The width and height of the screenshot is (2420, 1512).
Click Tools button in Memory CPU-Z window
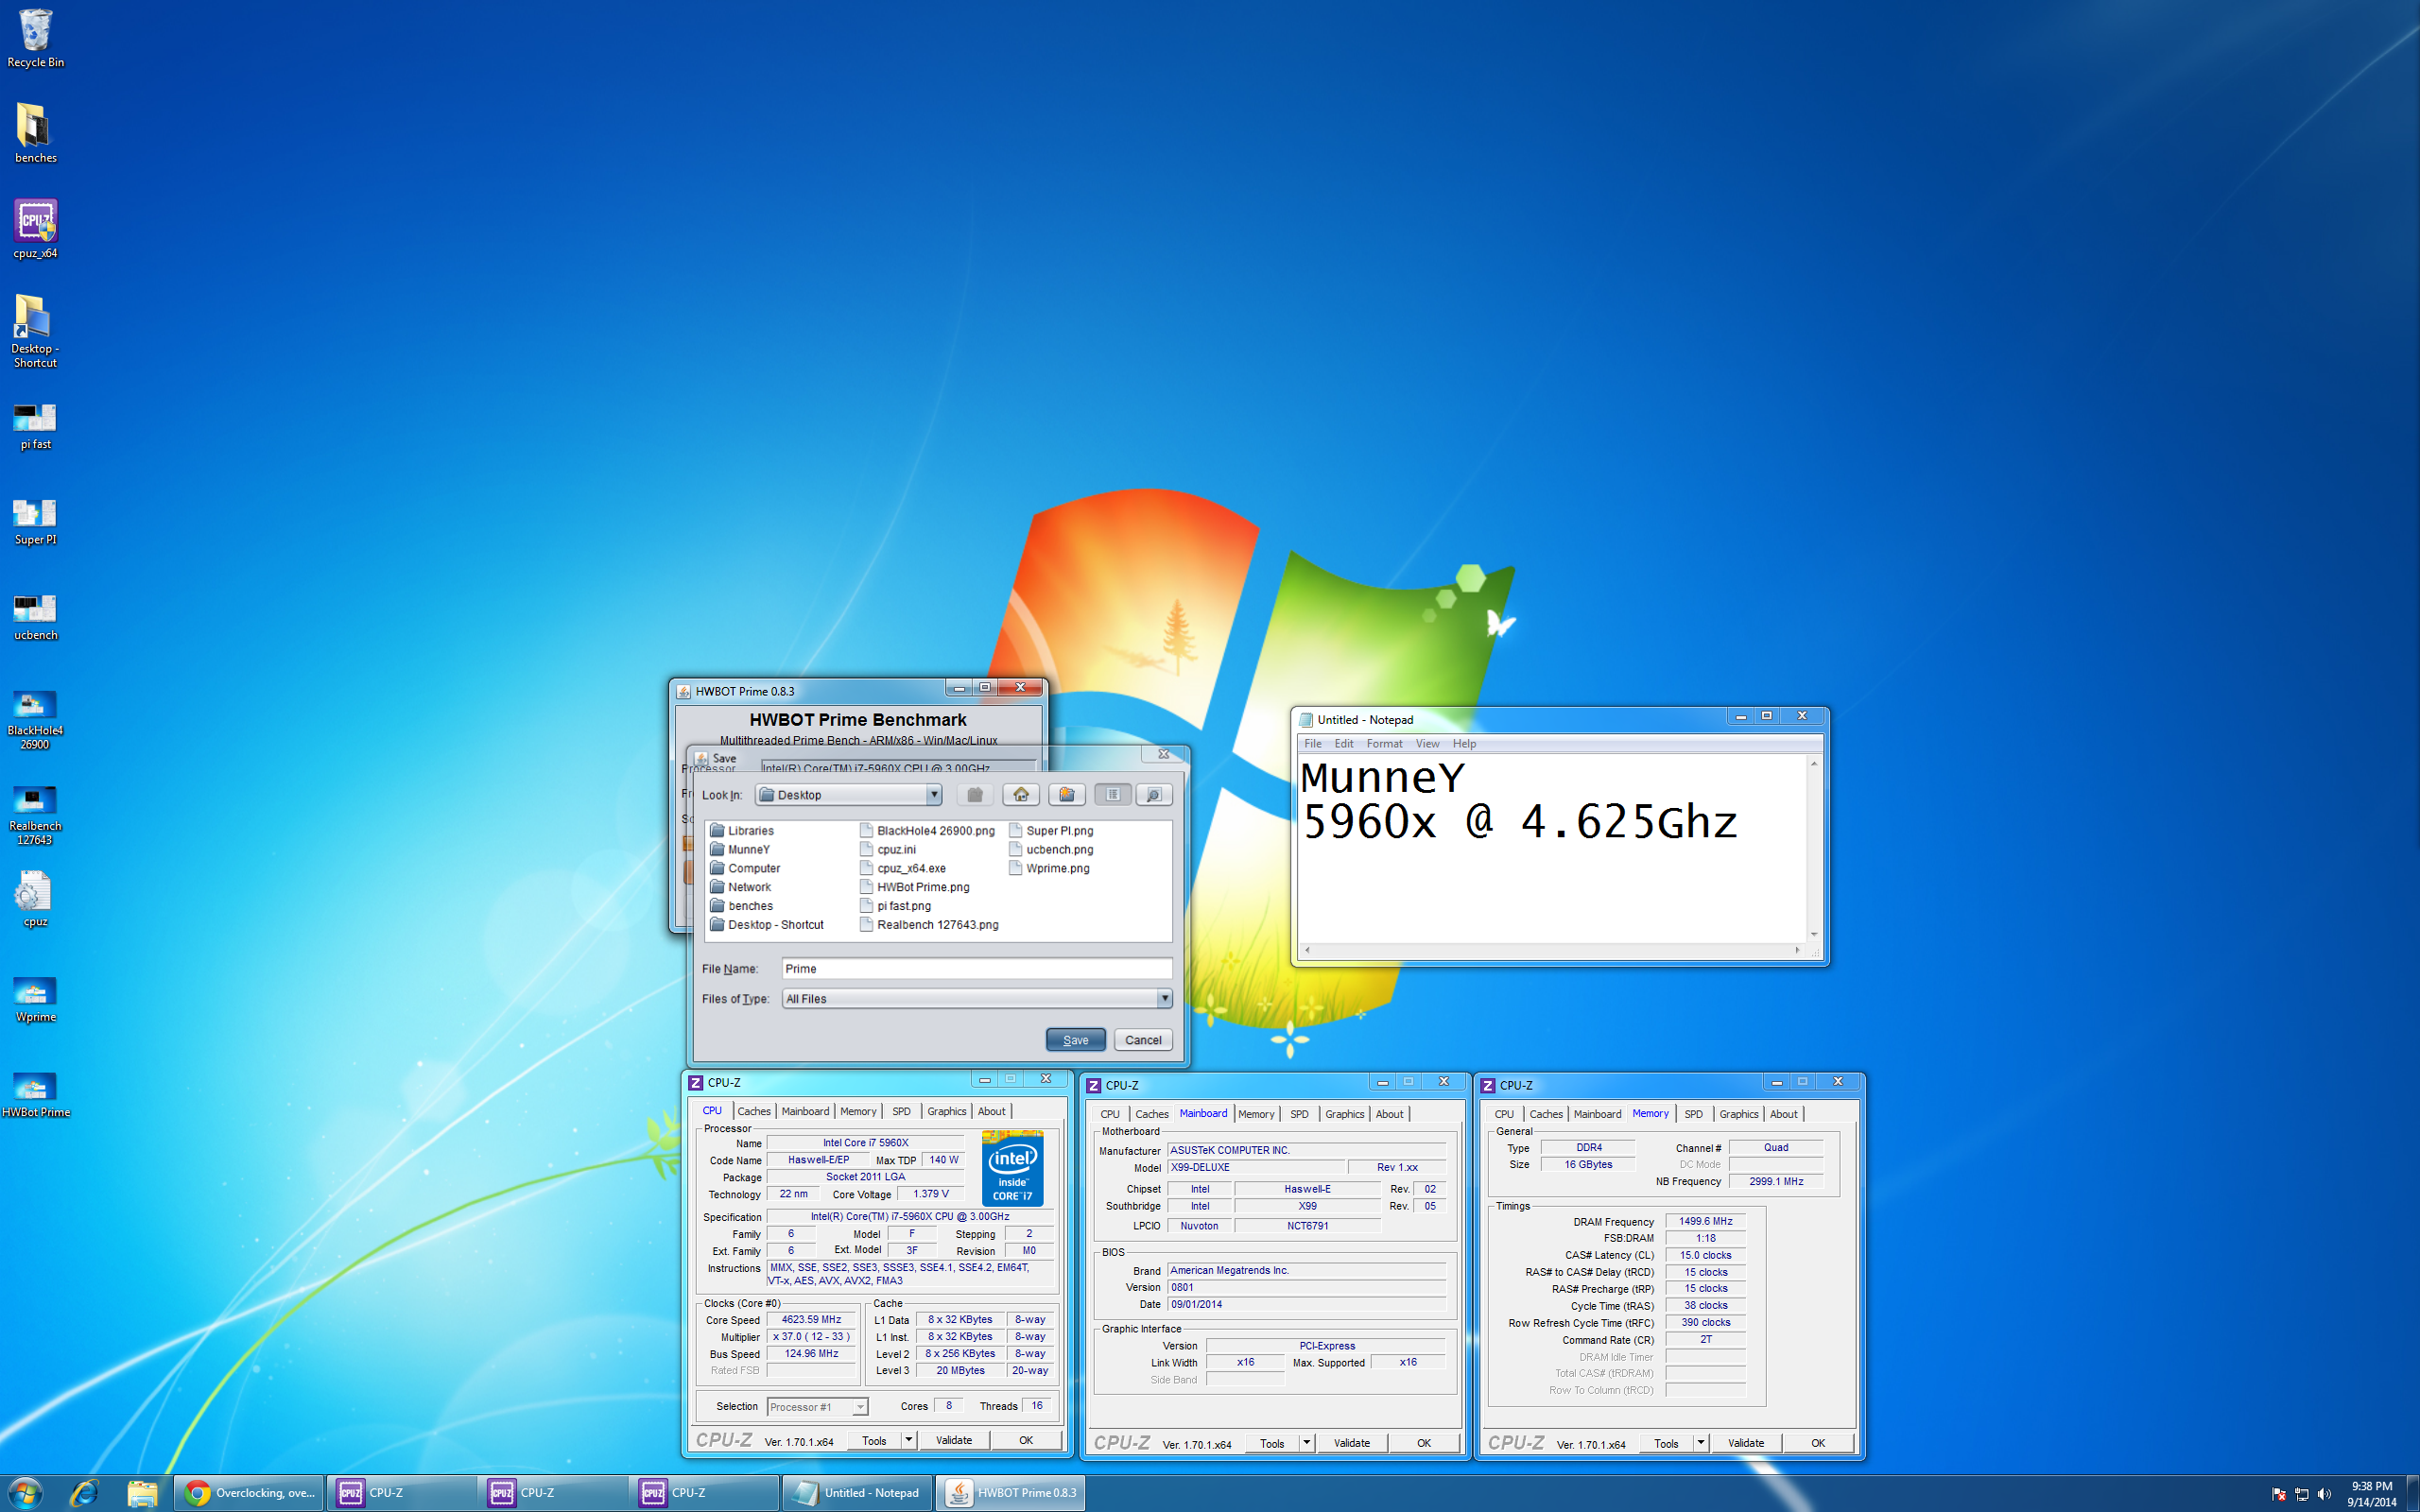coord(1666,1442)
